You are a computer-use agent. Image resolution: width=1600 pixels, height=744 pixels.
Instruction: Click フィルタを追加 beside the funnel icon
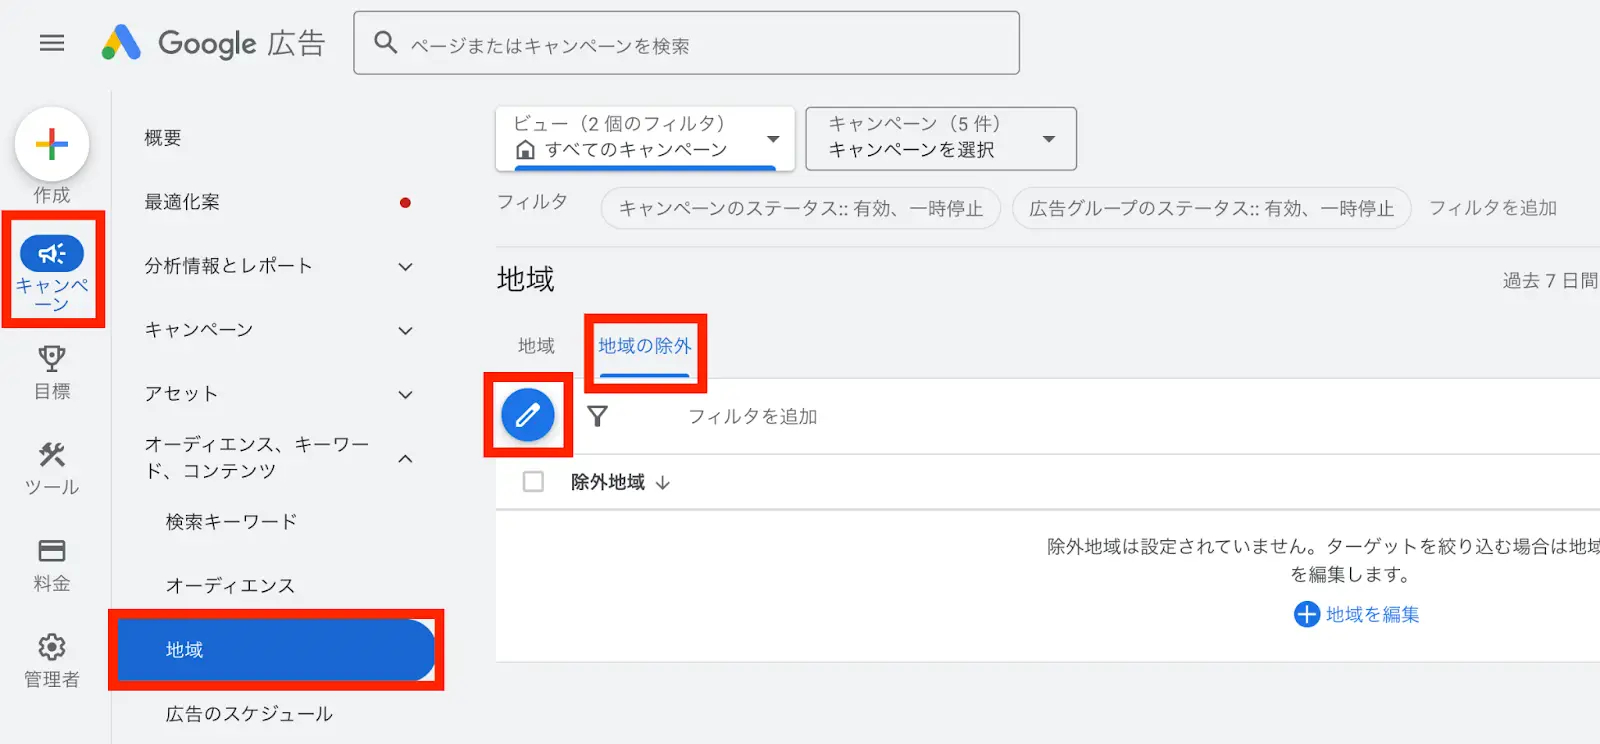pos(753,416)
